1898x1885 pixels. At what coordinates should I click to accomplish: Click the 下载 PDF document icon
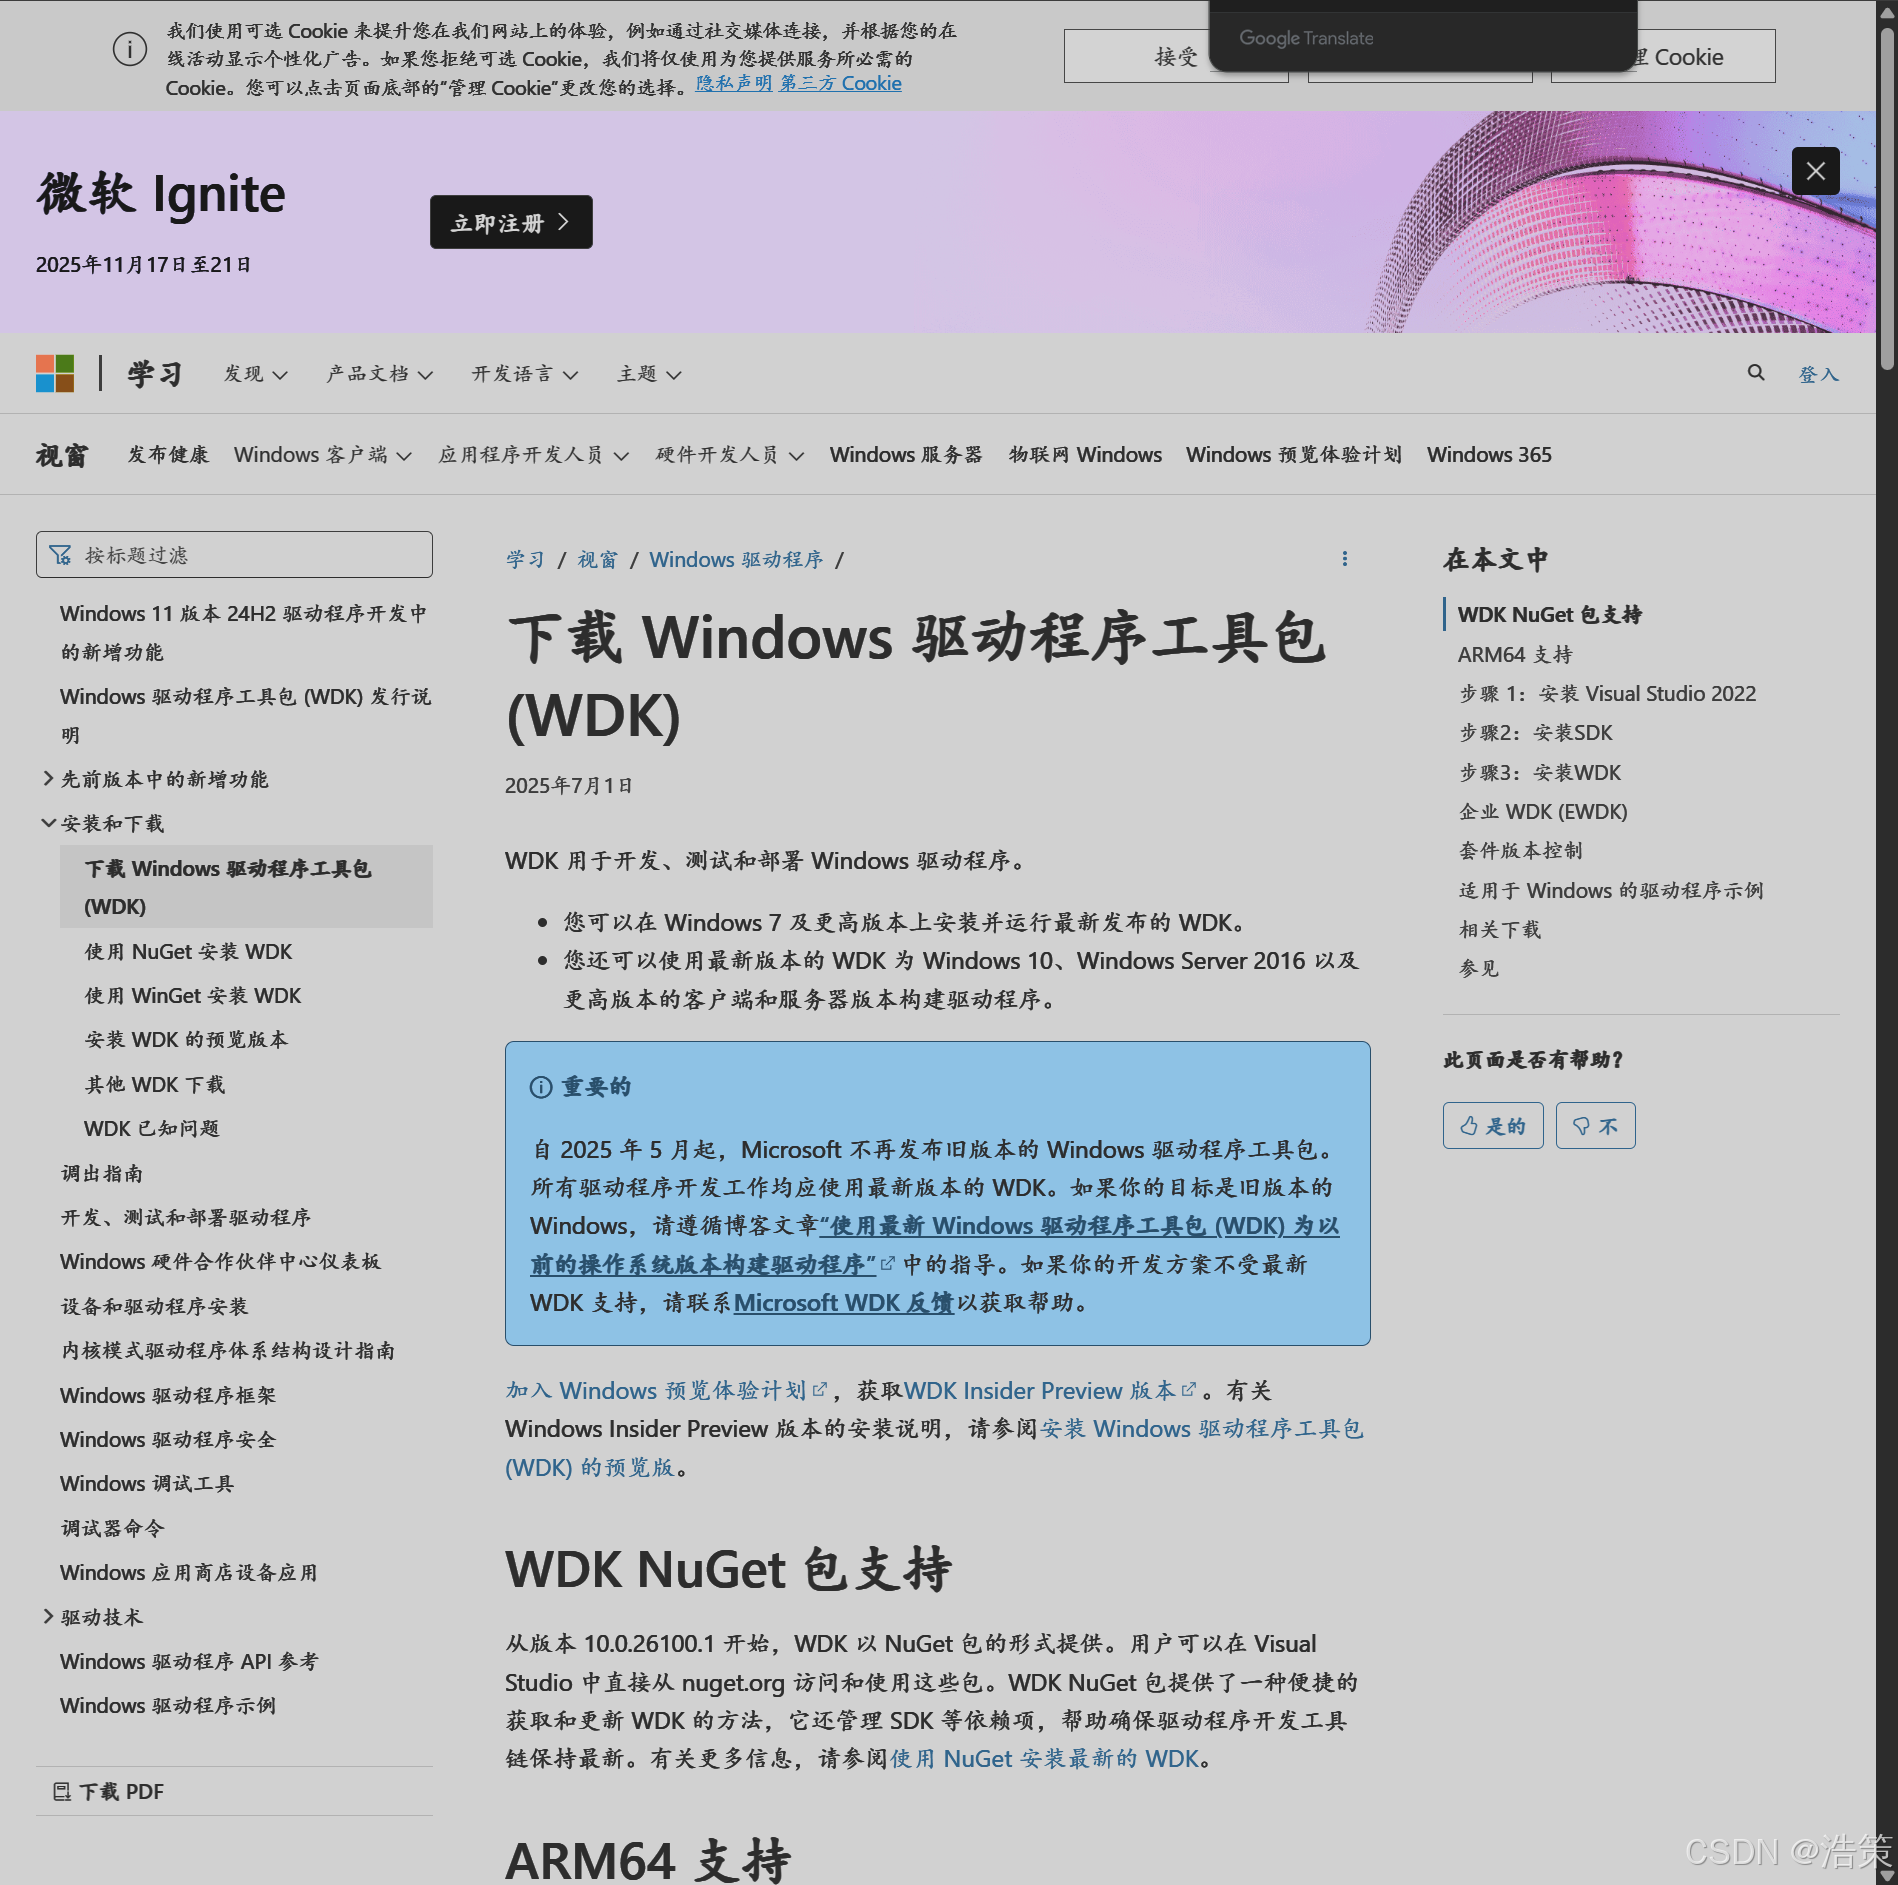[62, 1792]
